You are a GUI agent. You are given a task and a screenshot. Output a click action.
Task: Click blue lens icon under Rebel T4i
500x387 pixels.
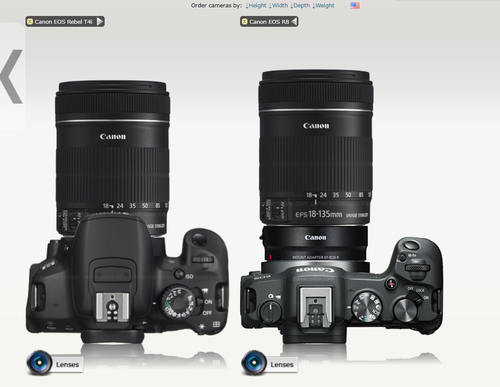click(x=39, y=363)
